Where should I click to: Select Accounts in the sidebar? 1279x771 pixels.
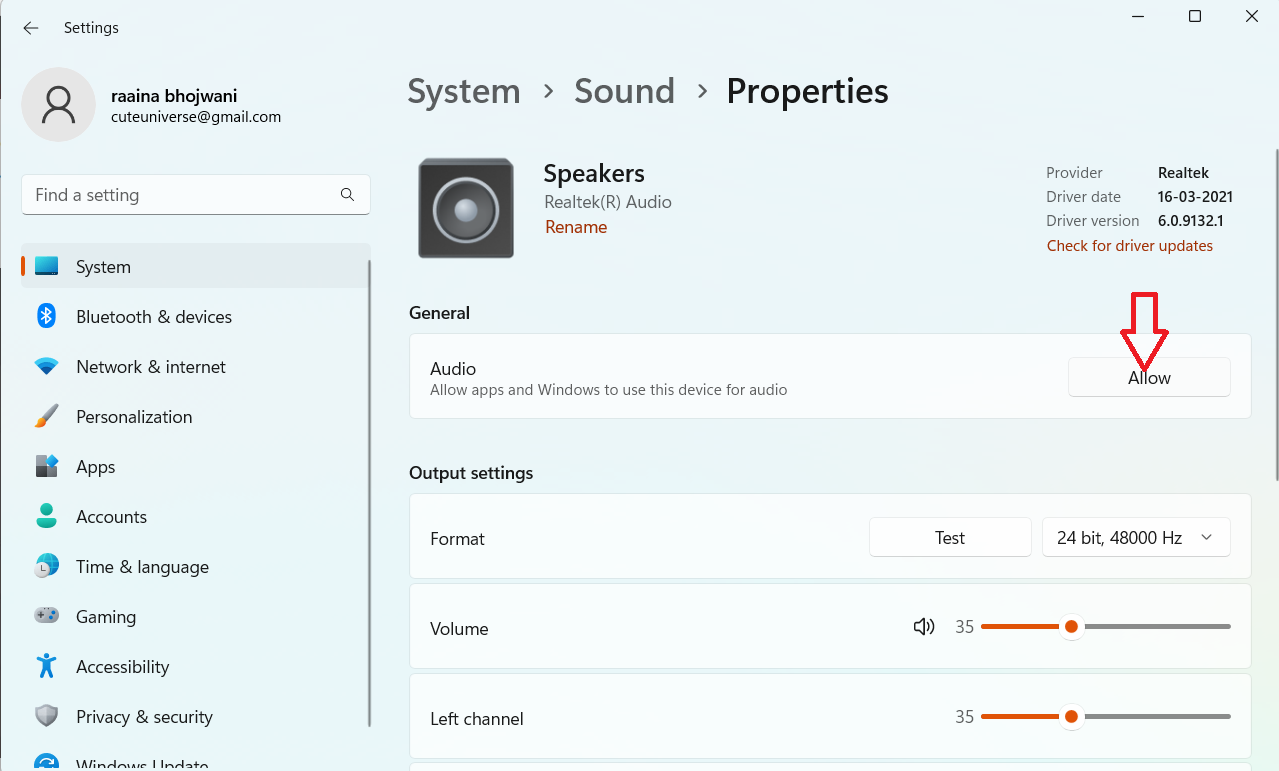coord(111,517)
